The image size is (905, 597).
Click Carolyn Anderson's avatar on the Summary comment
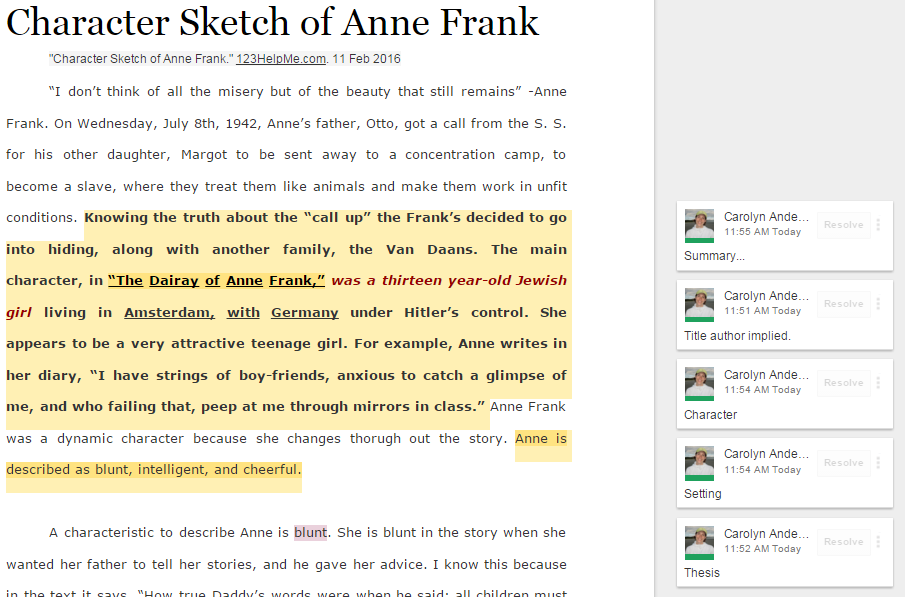pos(699,226)
